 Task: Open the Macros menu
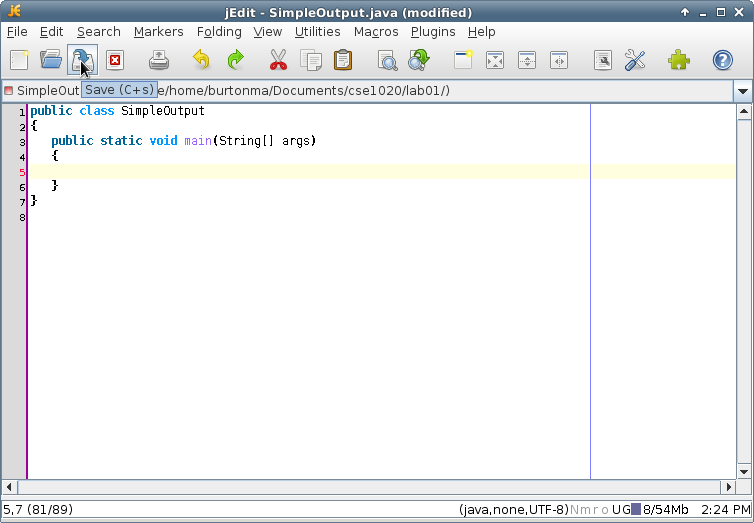[x=376, y=32]
